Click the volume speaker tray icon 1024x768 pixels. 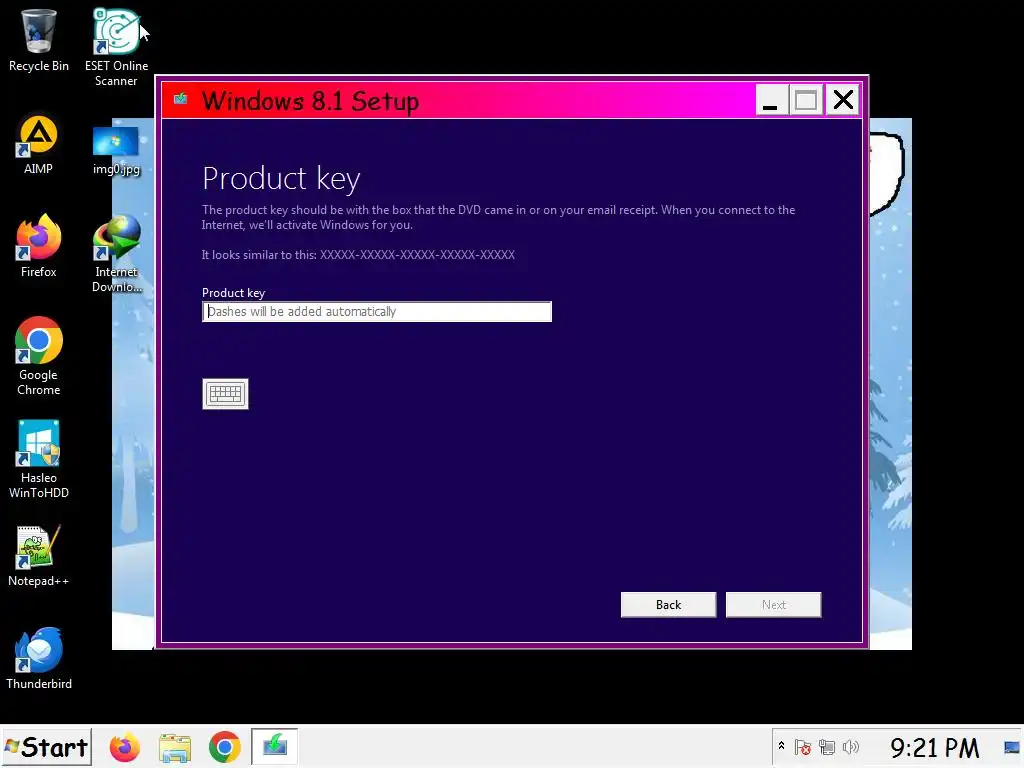tap(851, 747)
